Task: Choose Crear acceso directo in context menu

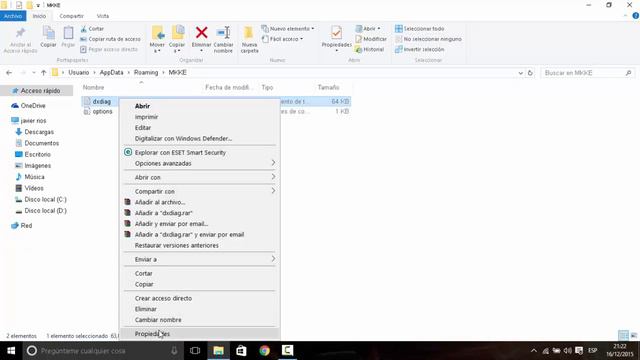Action: pos(163,298)
